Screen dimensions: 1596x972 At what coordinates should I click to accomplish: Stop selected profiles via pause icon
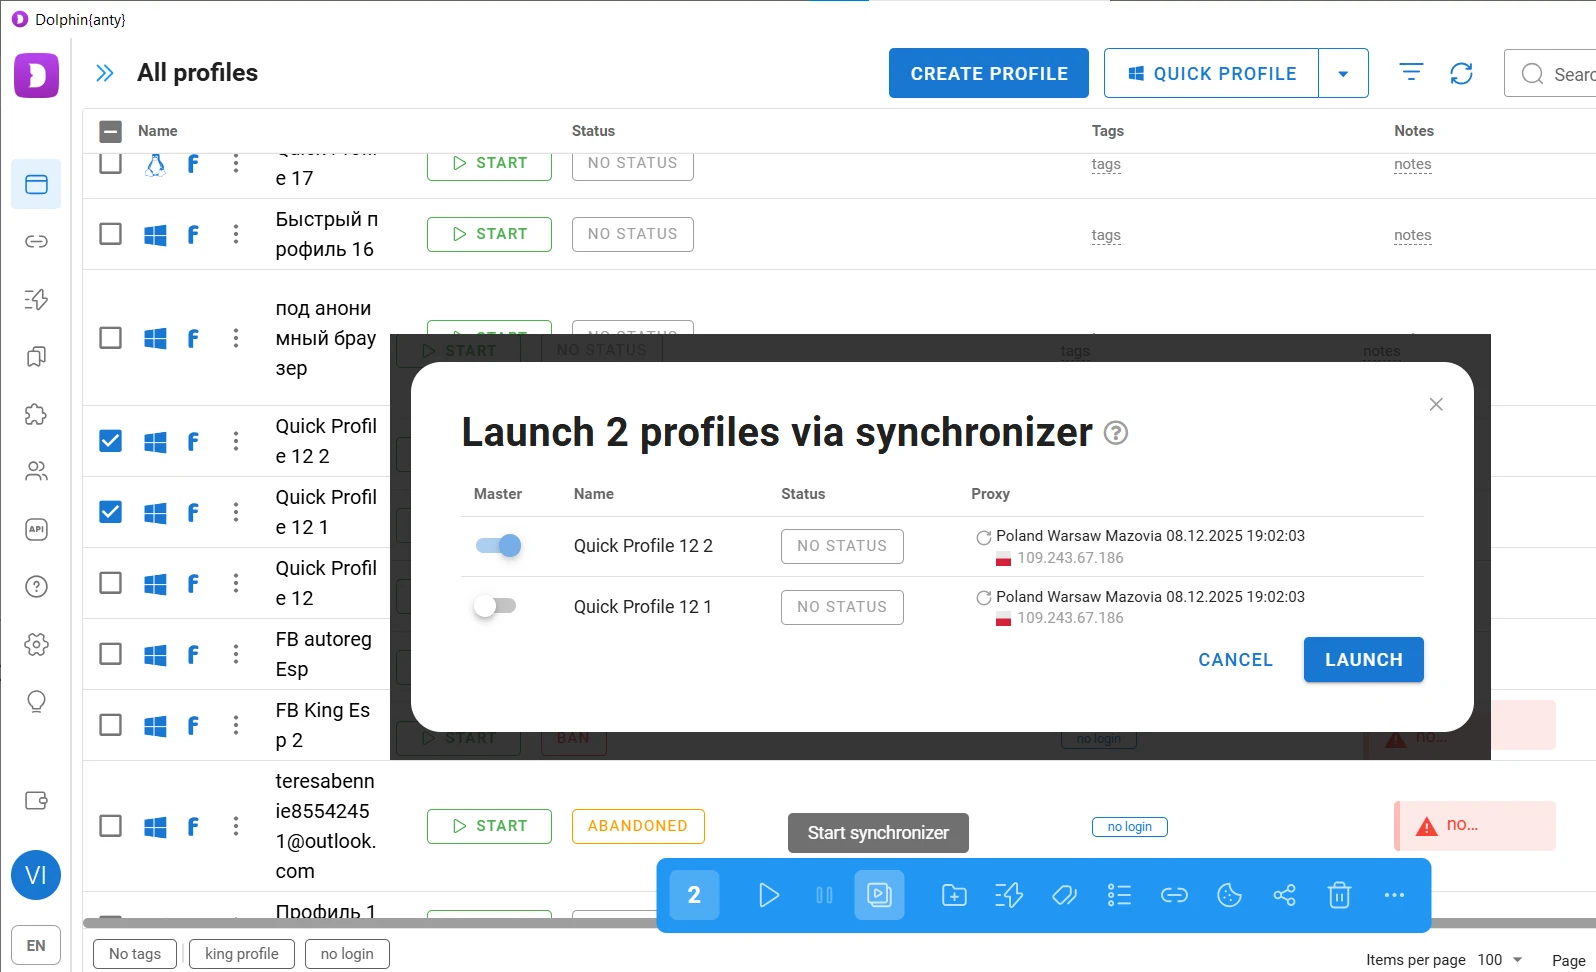824,895
